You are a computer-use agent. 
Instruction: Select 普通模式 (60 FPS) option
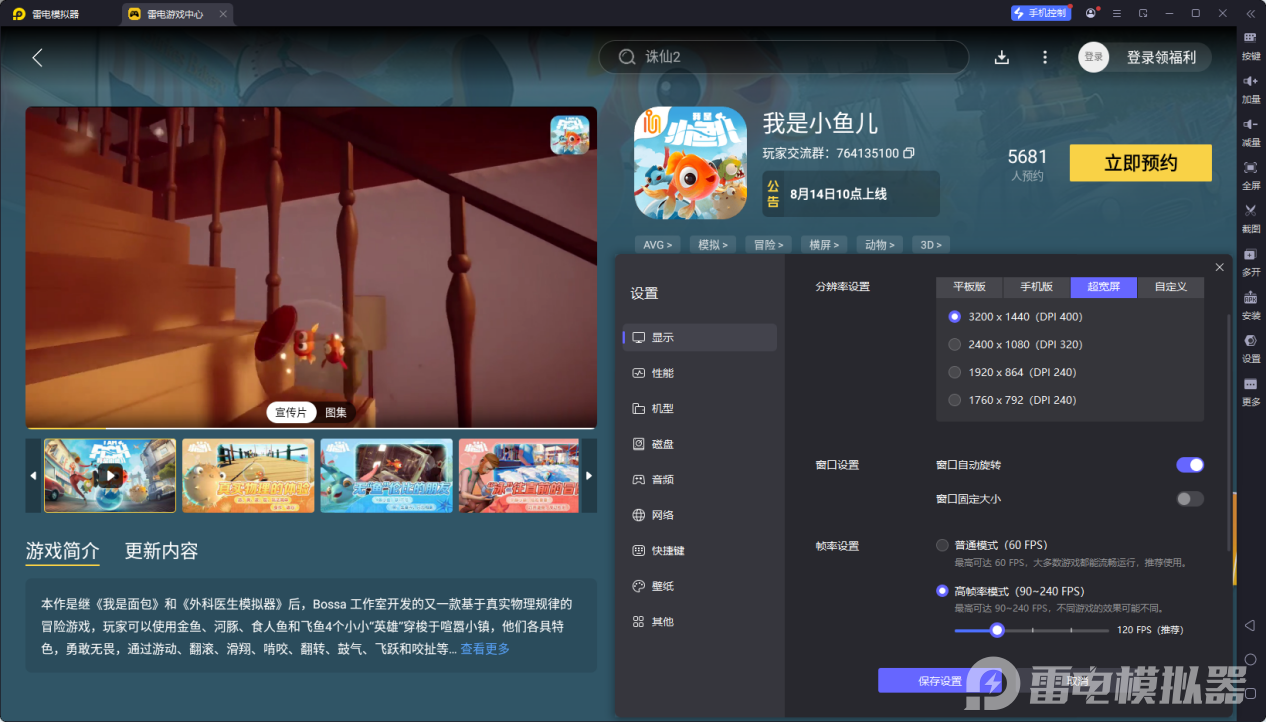(942, 545)
